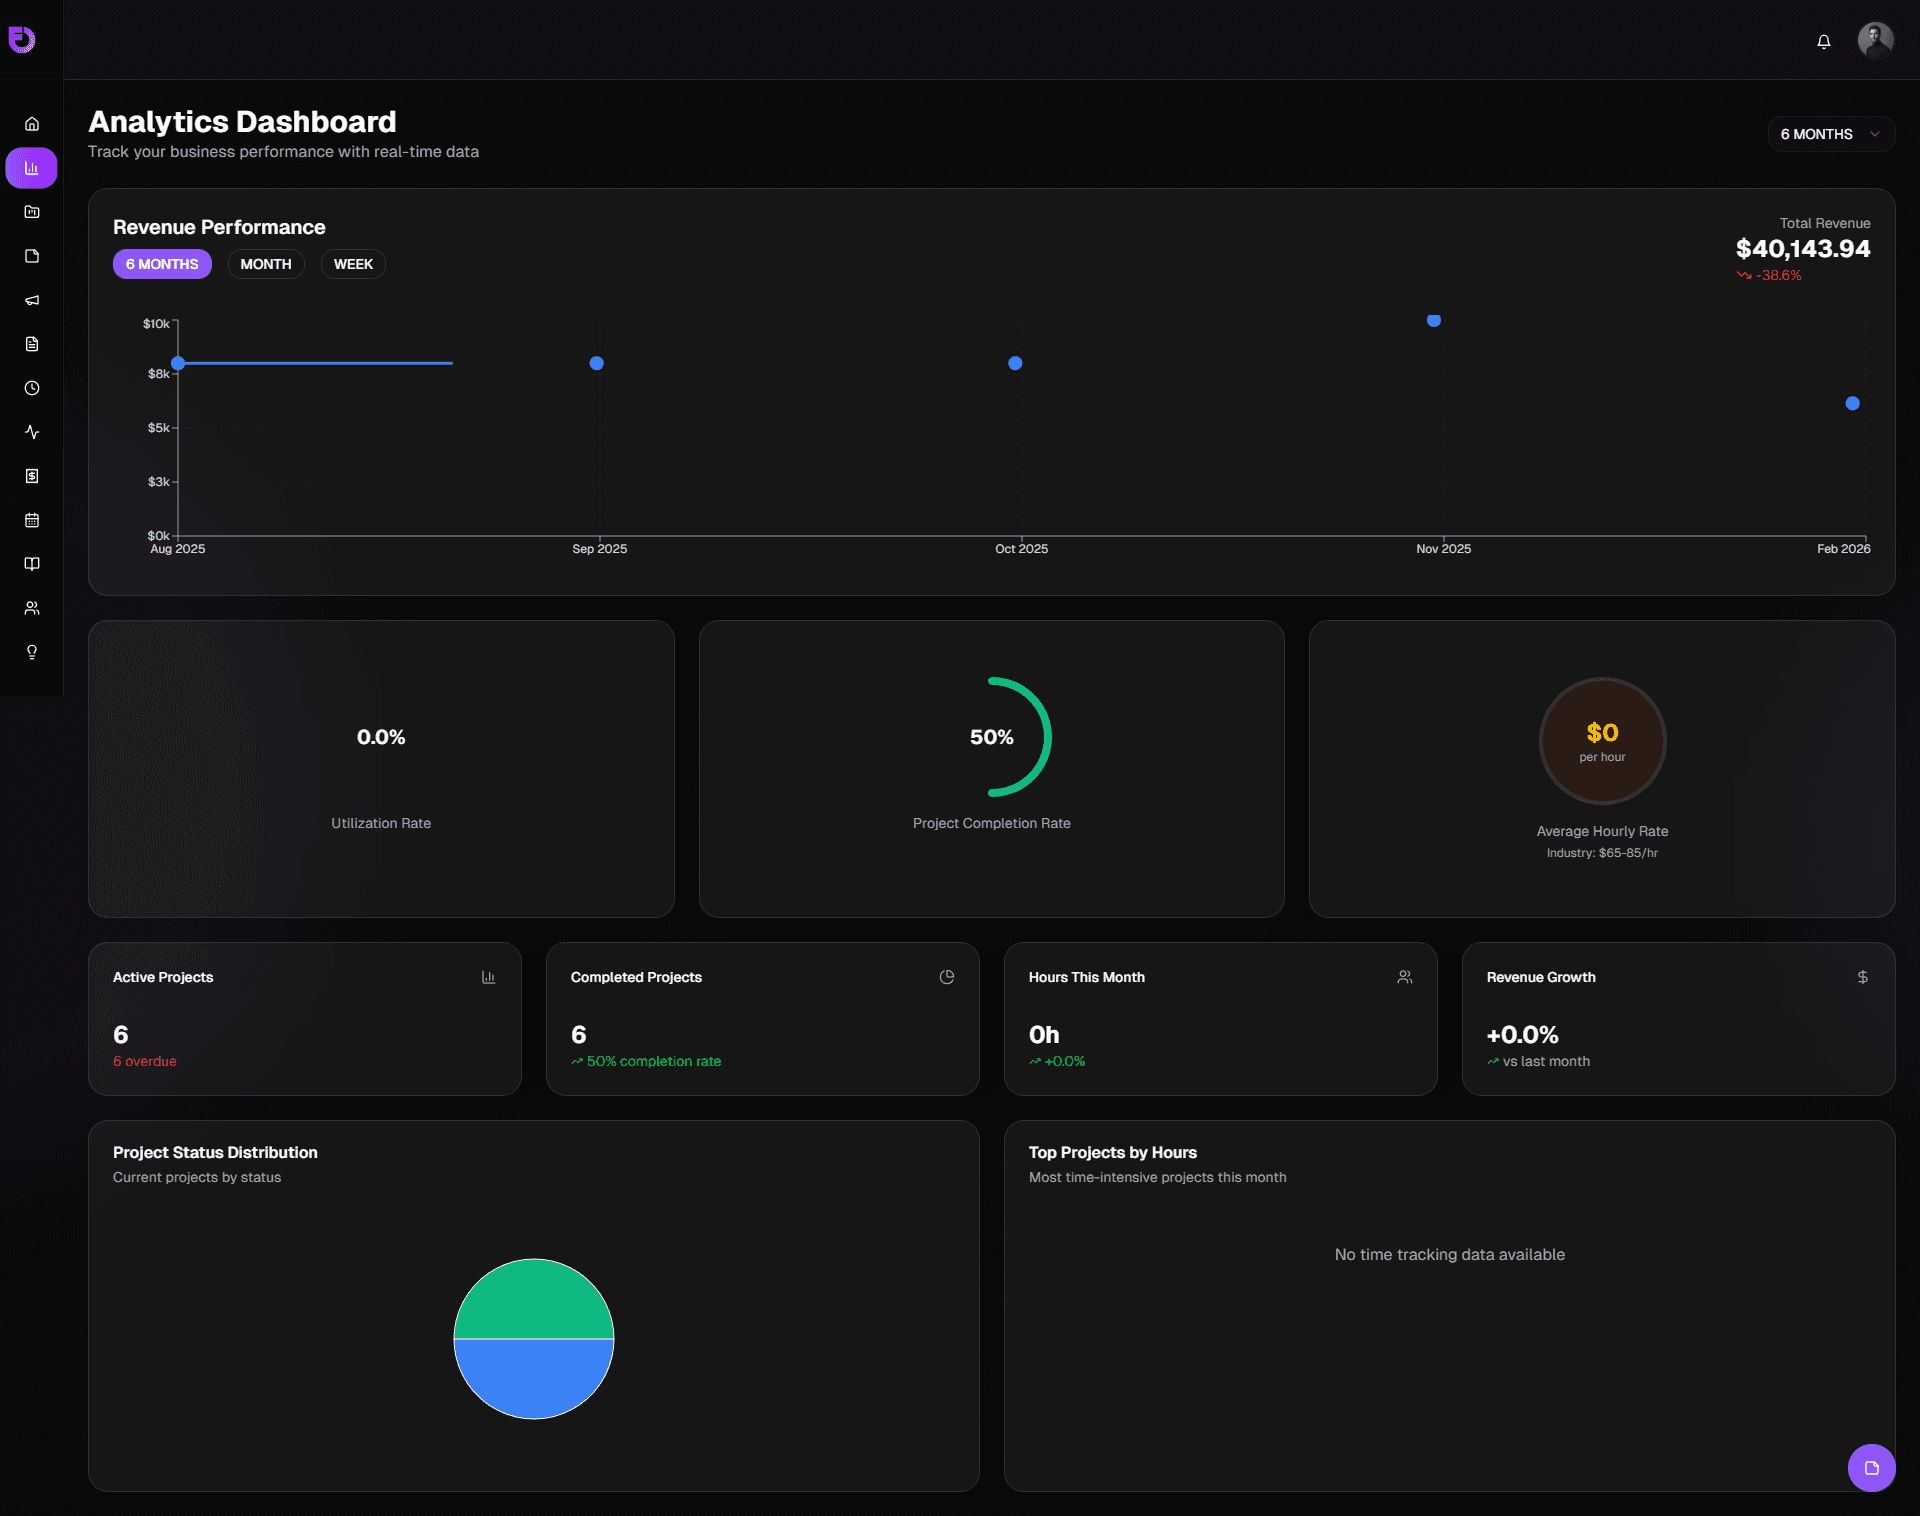Switch Revenue Performance to WEEK view
1920x1516 pixels.
point(352,264)
